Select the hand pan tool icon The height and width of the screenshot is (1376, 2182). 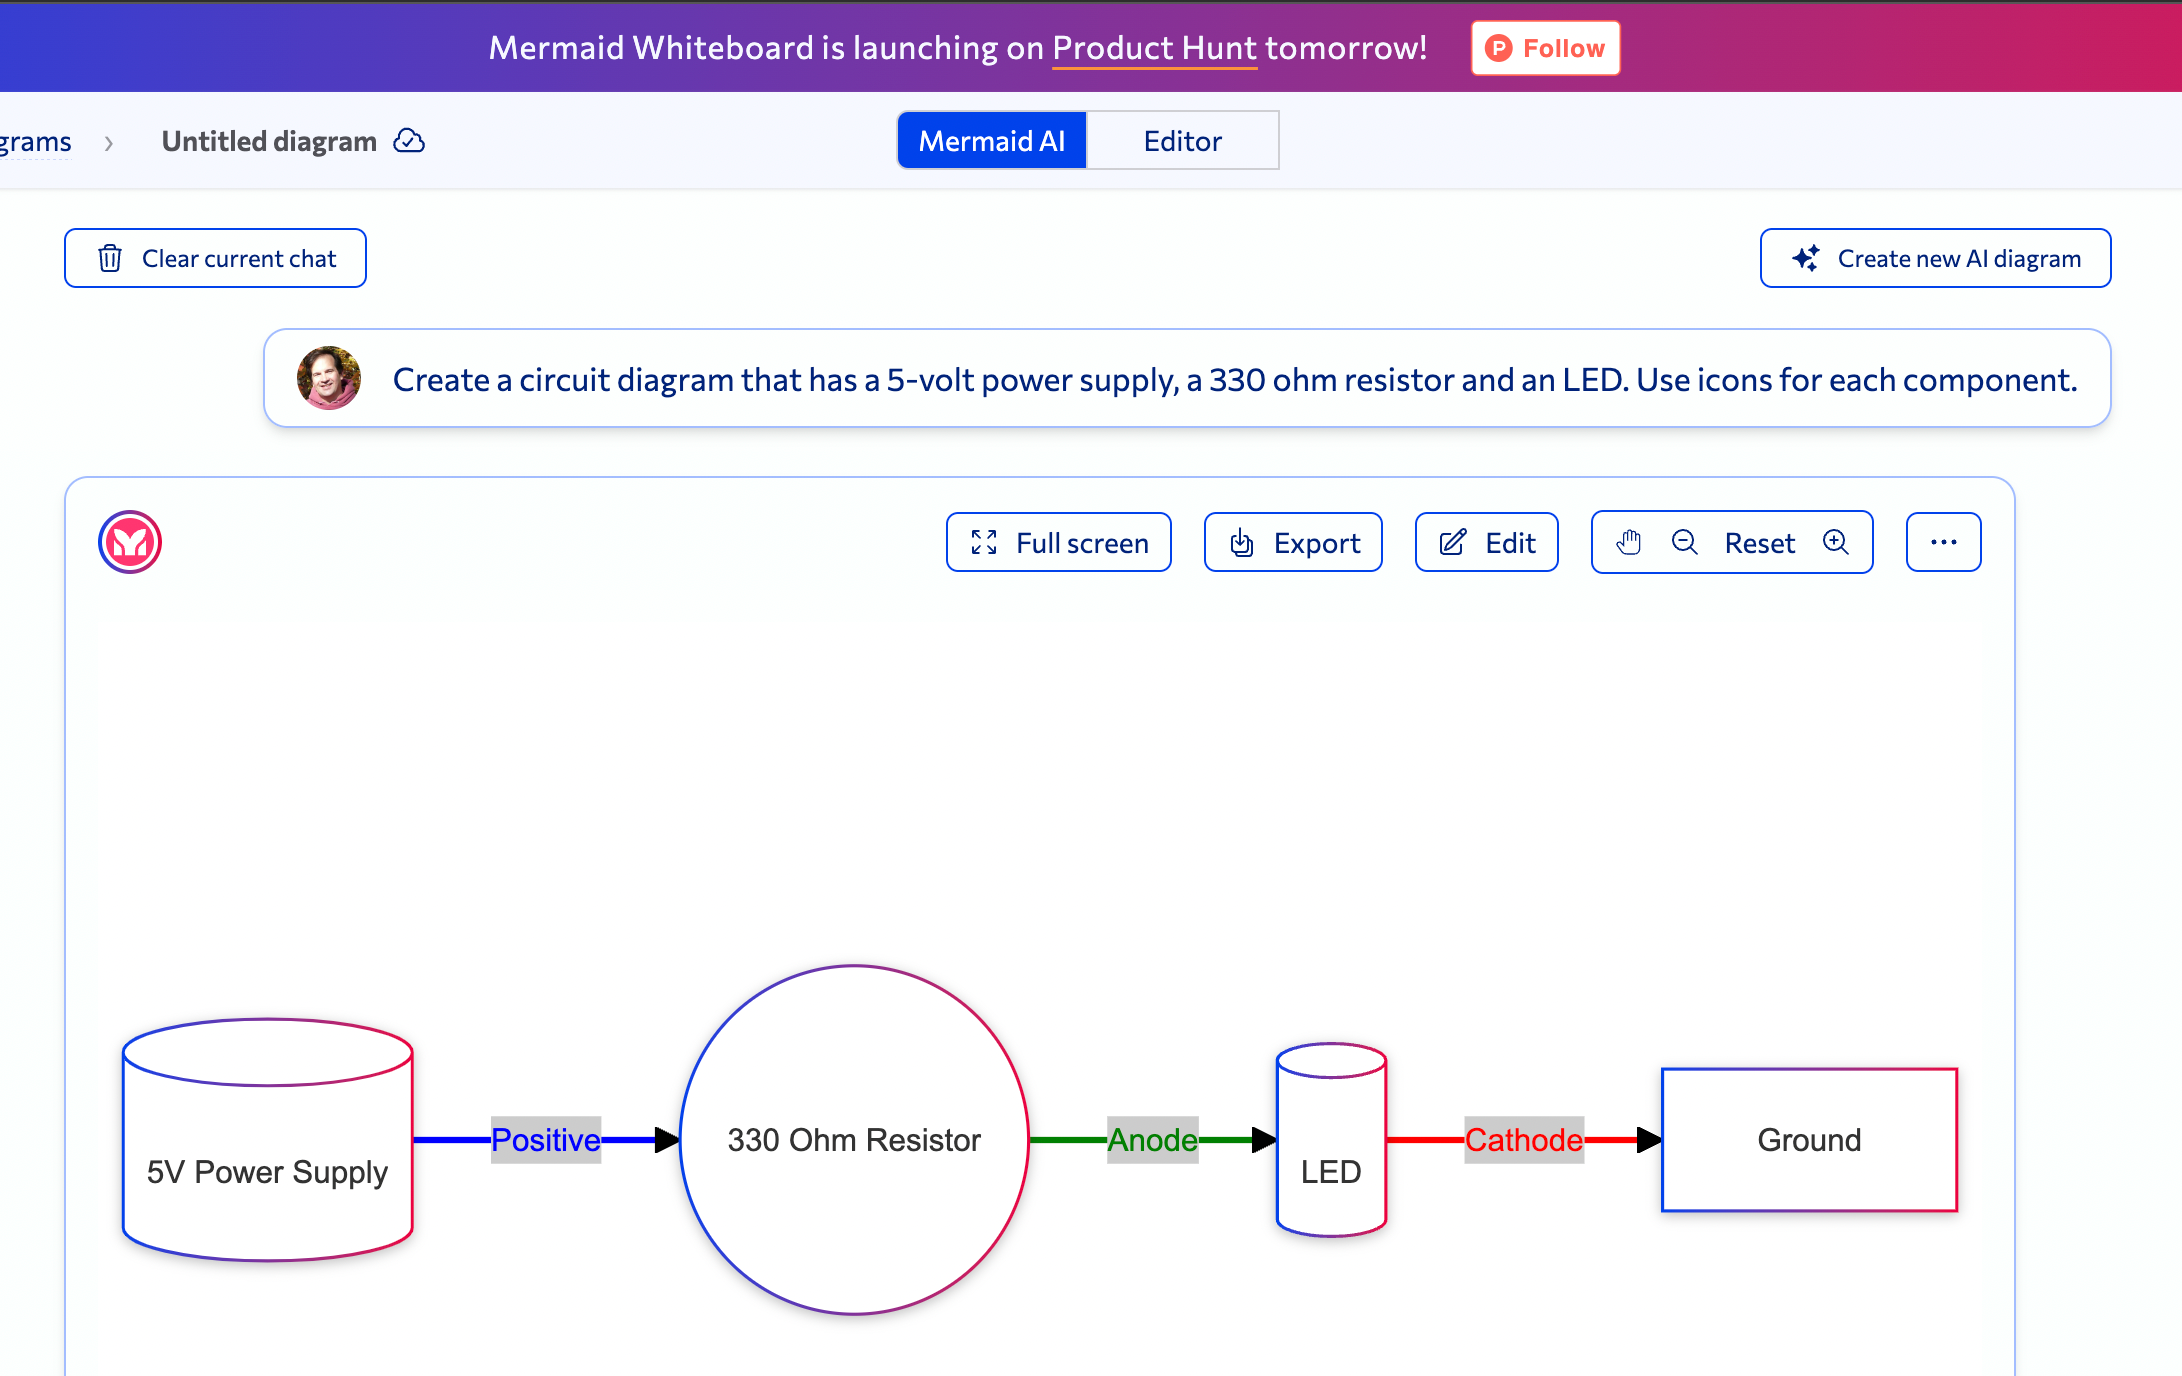pyautogui.click(x=1629, y=542)
